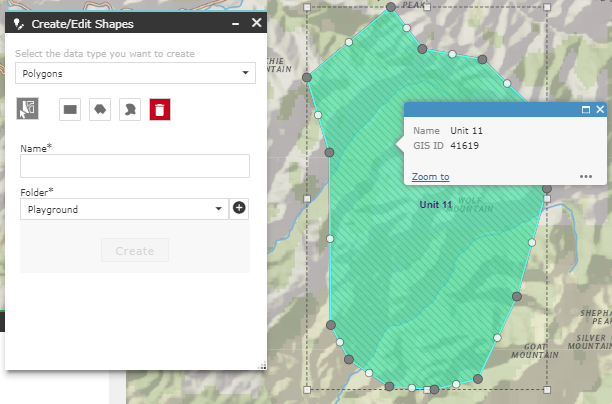Choose the polygon drawing tool
The image size is (612, 404).
[100, 109]
